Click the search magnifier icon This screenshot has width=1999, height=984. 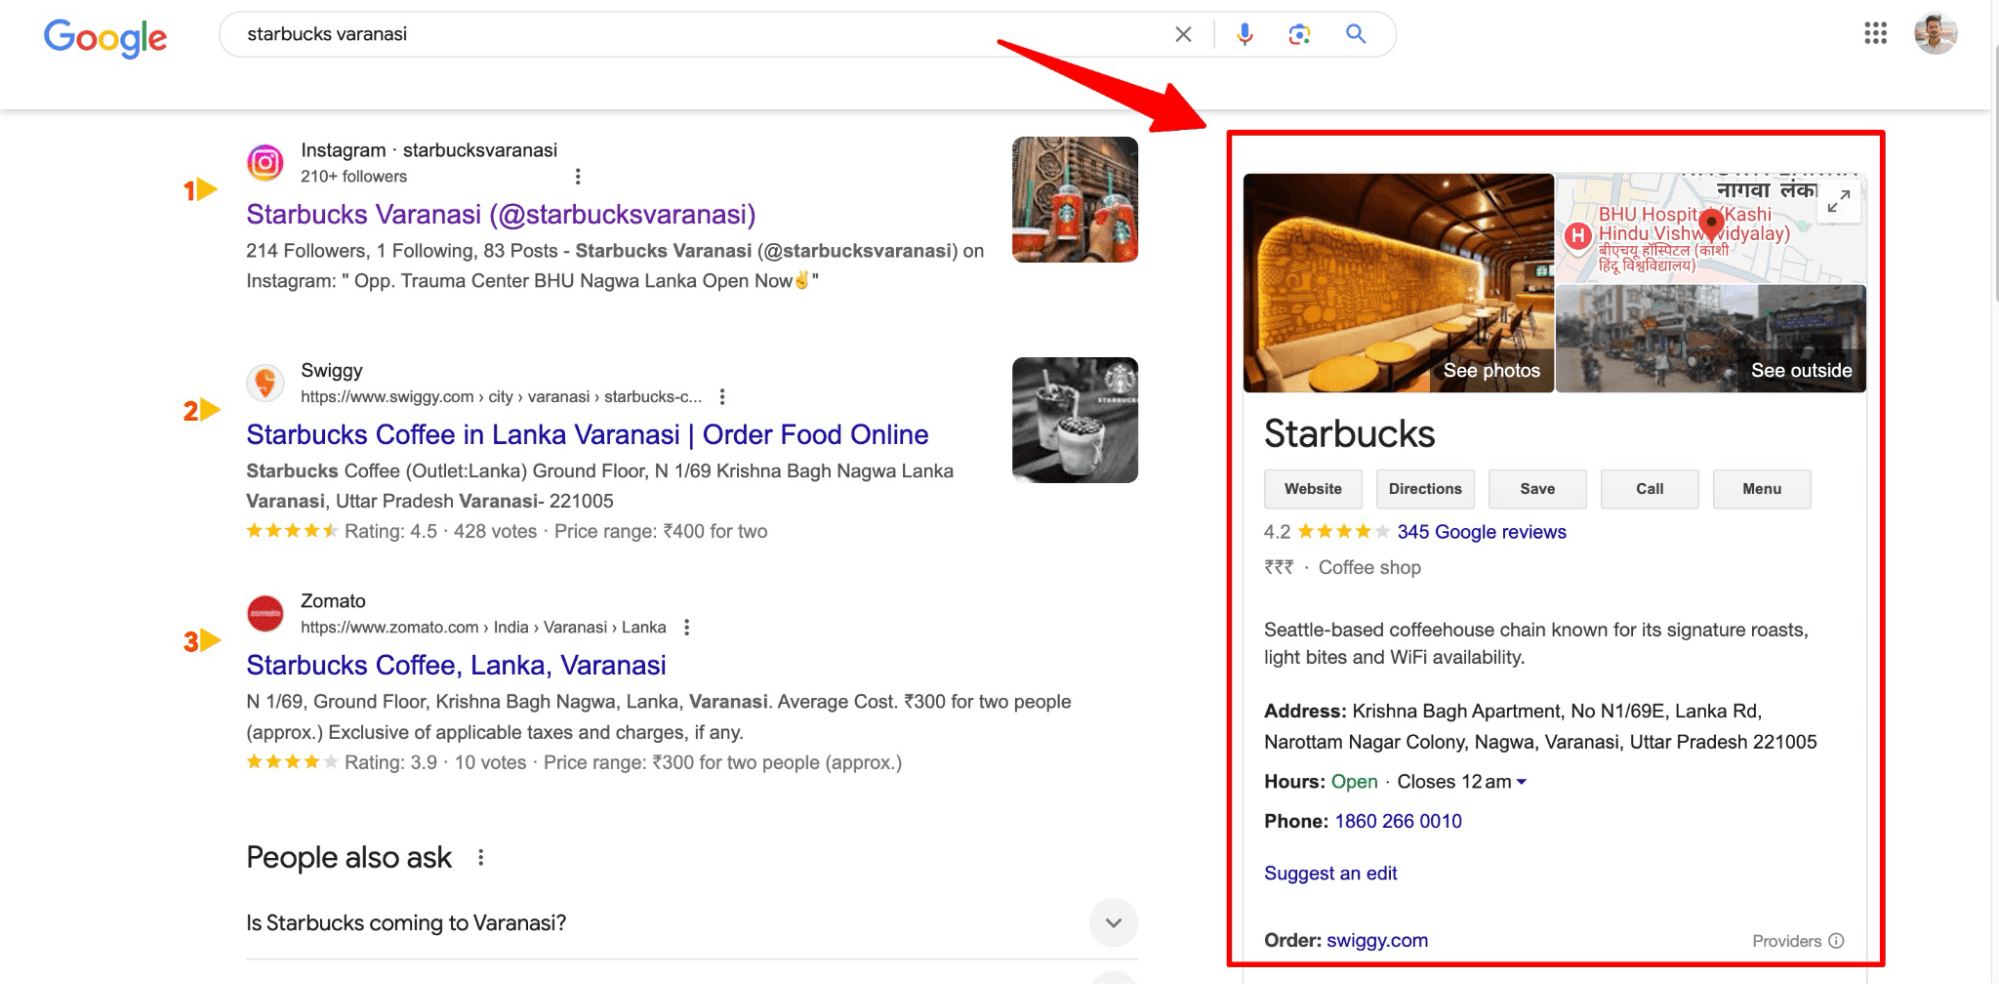(x=1356, y=33)
